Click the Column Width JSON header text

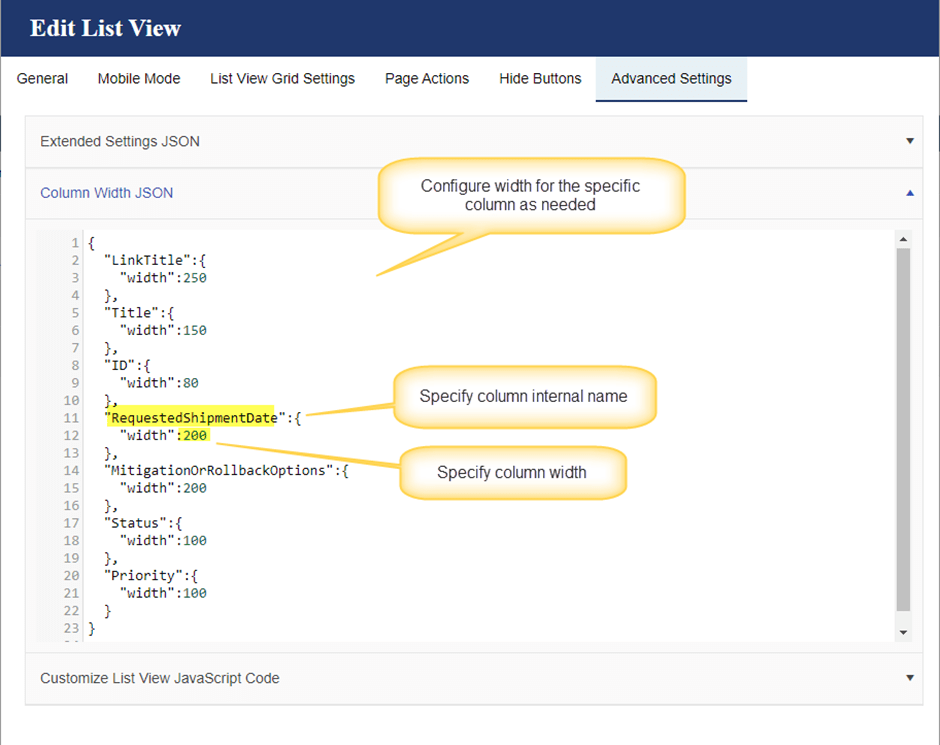pyautogui.click(x=106, y=193)
